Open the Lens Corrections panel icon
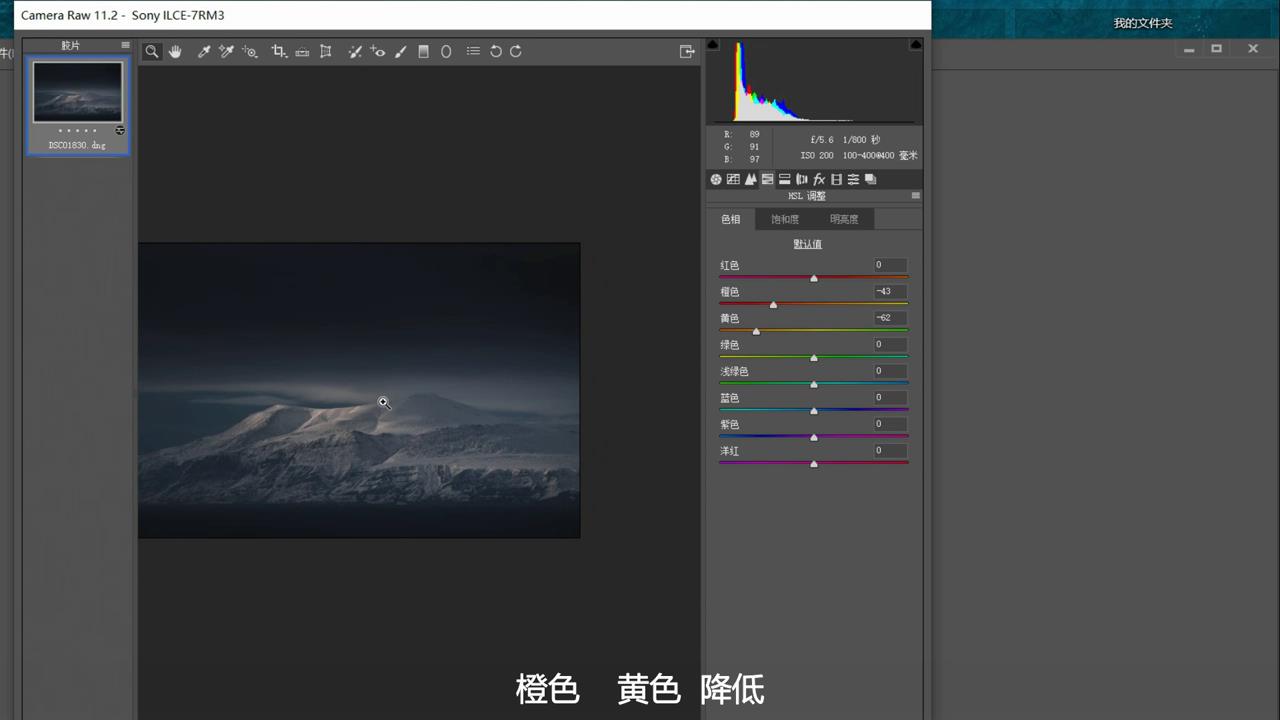The height and width of the screenshot is (720, 1280). point(801,179)
